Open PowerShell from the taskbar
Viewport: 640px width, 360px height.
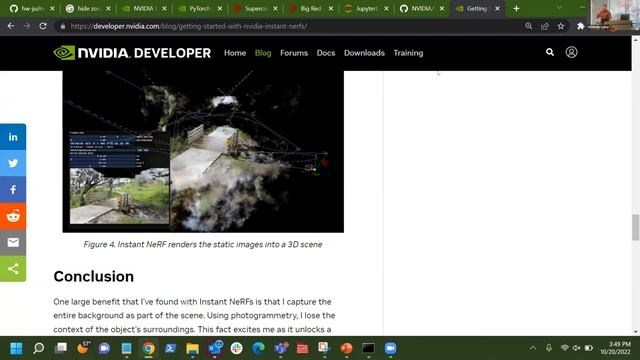pyautogui.click(x=170, y=348)
